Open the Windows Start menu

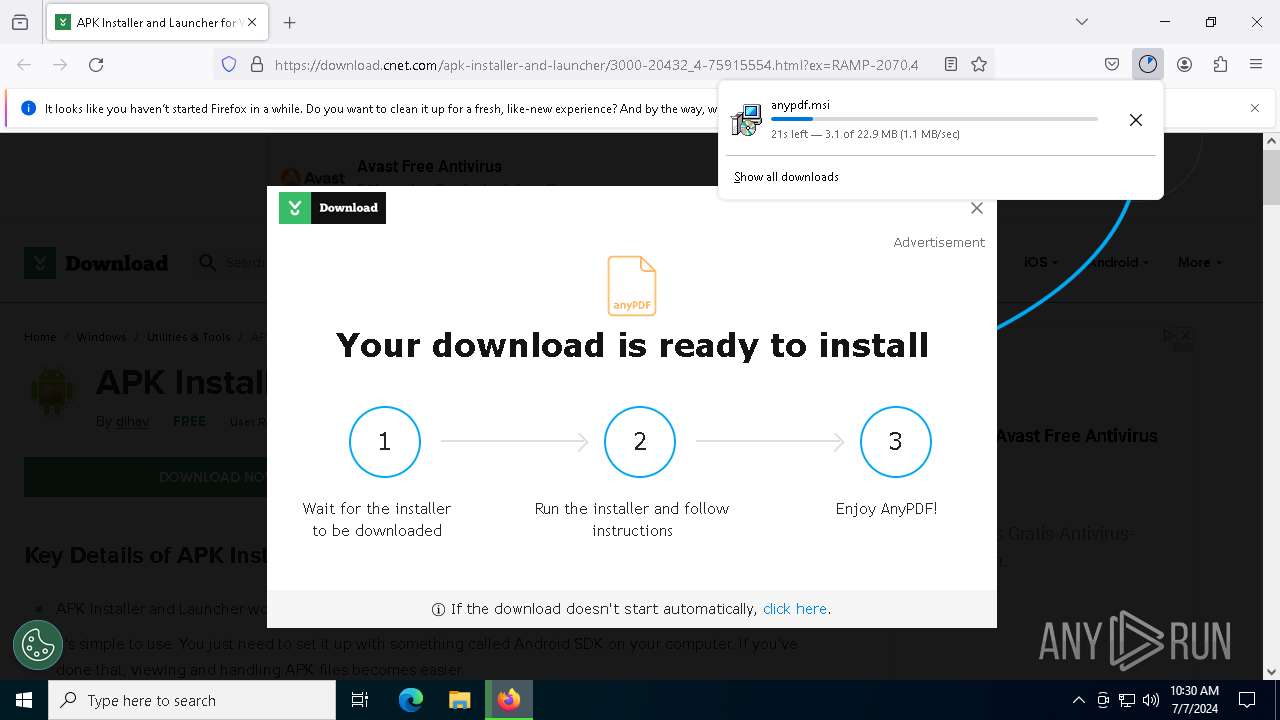click(x=24, y=700)
